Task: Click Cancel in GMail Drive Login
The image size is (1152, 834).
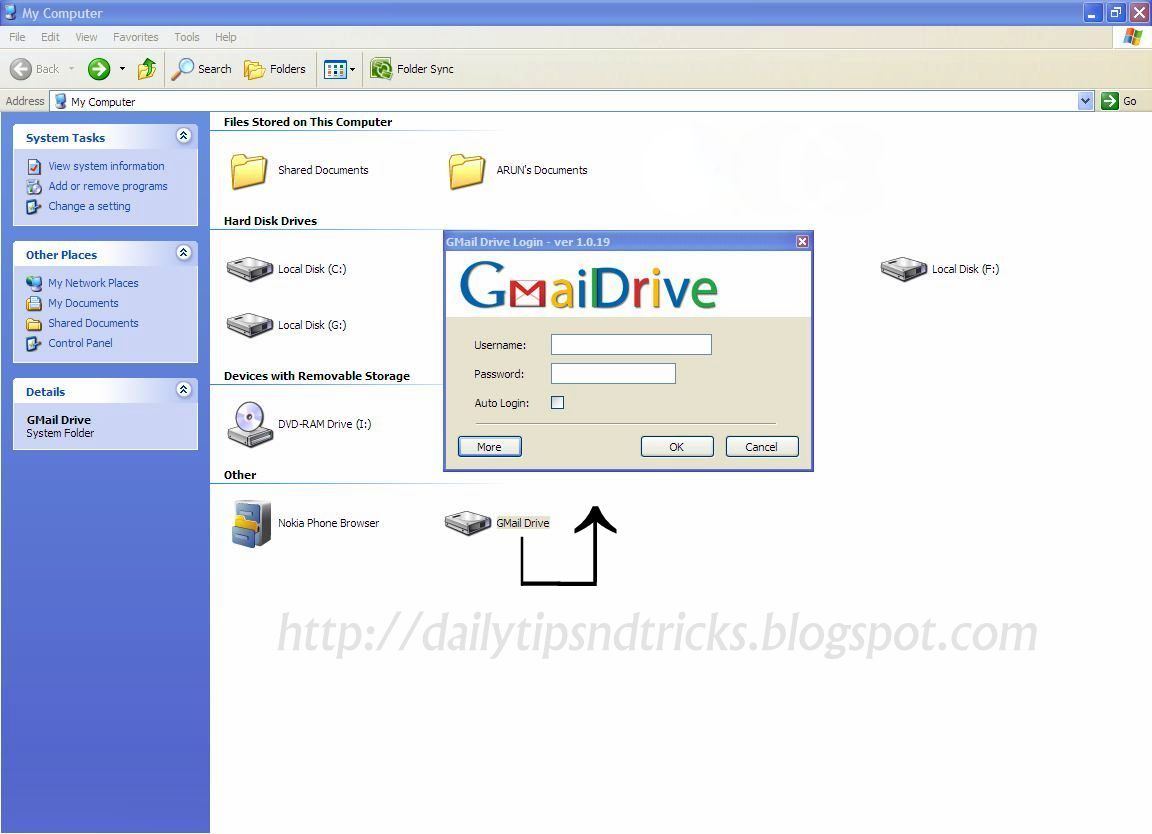Action: click(x=762, y=447)
